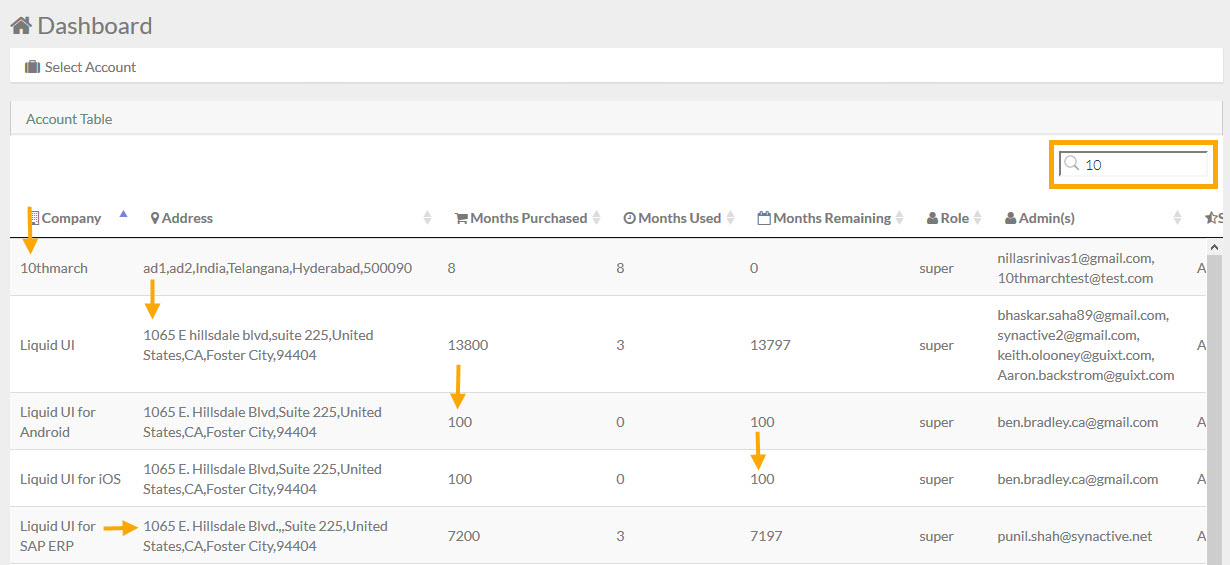The height and width of the screenshot is (565, 1230).
Task: Click the Address map-pin icon
Action: click(155, 218)
